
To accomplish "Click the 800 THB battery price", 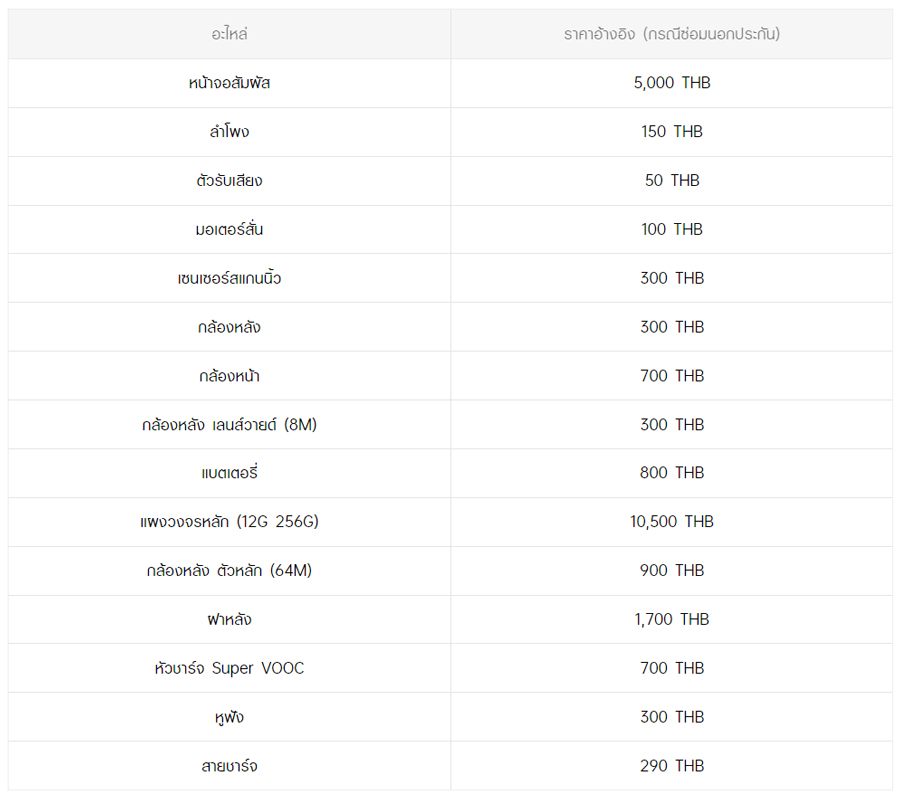I will (x=671, y=473).
